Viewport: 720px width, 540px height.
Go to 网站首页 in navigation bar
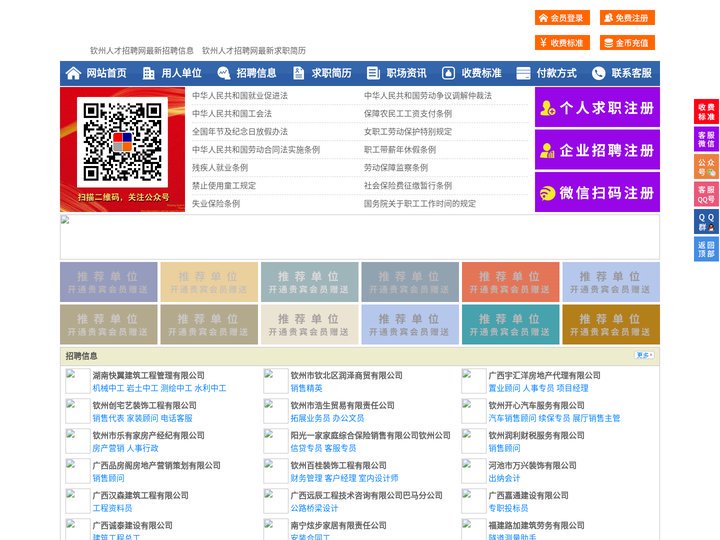[x=106, y=73]
